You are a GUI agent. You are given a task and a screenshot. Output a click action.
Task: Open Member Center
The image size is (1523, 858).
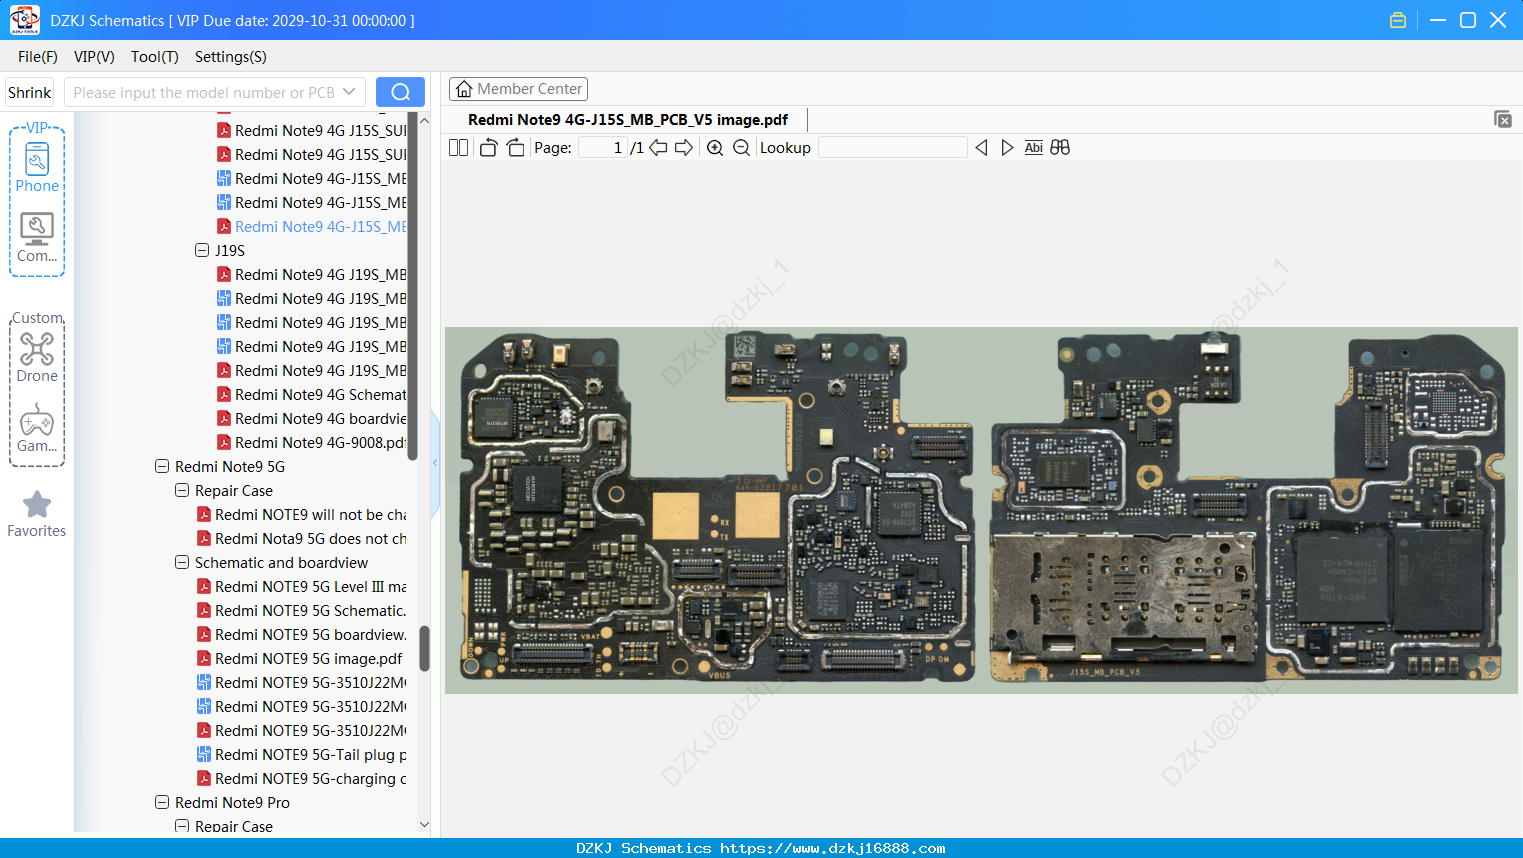pos(518,89)
